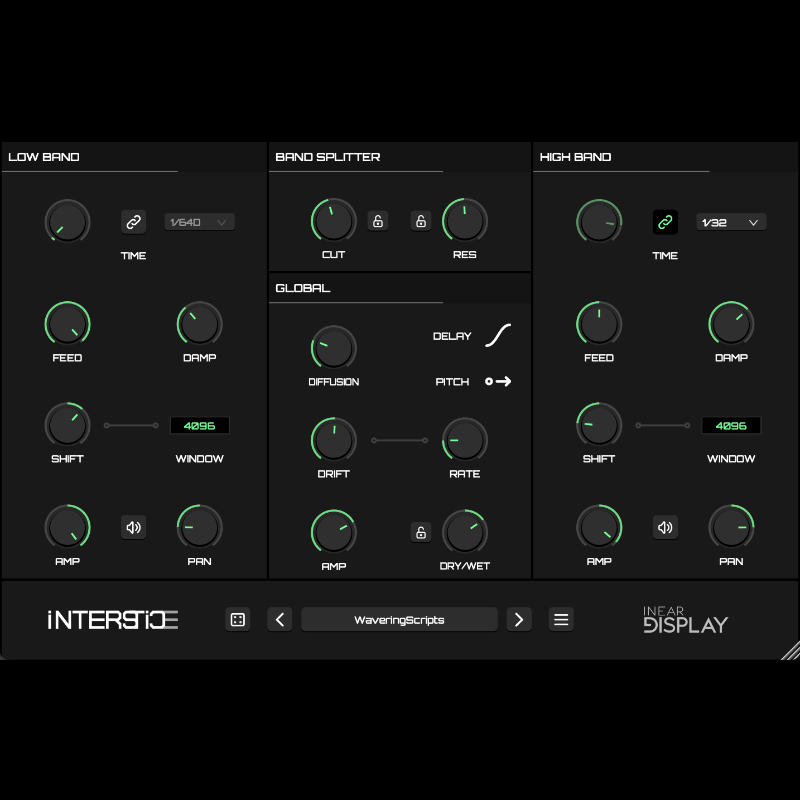
Task: Click the High Band speaker solo icon
Action: [x=665, y=527]
